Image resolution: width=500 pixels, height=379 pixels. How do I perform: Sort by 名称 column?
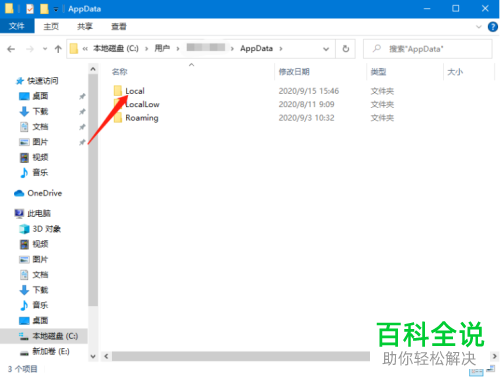click(120, 72)
